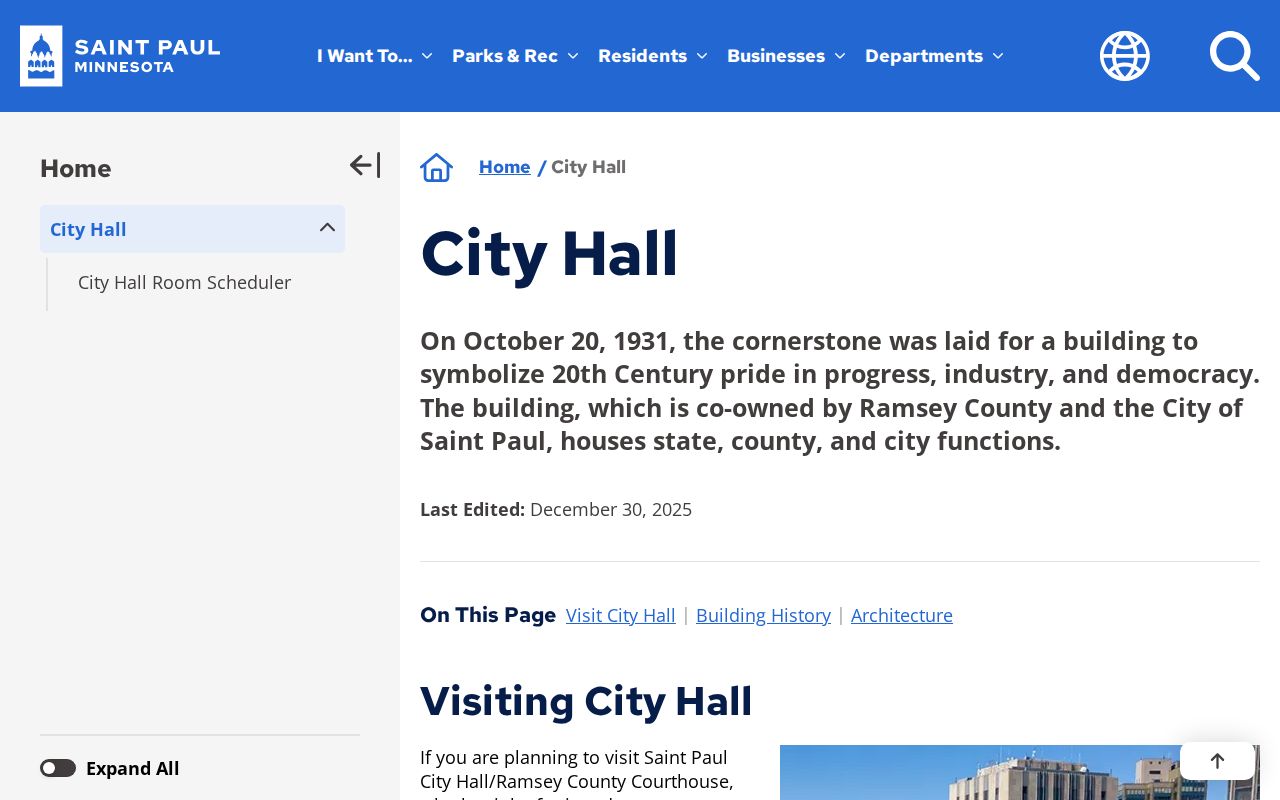Viewport: 1280px width, 800px height.
Task: Jump to Visit City Hall section
Action: [620, 616]
